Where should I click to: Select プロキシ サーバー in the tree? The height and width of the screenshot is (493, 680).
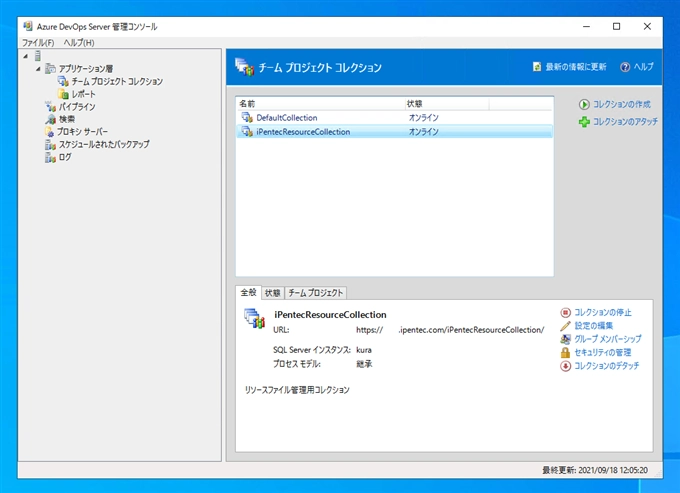point(82,131)
